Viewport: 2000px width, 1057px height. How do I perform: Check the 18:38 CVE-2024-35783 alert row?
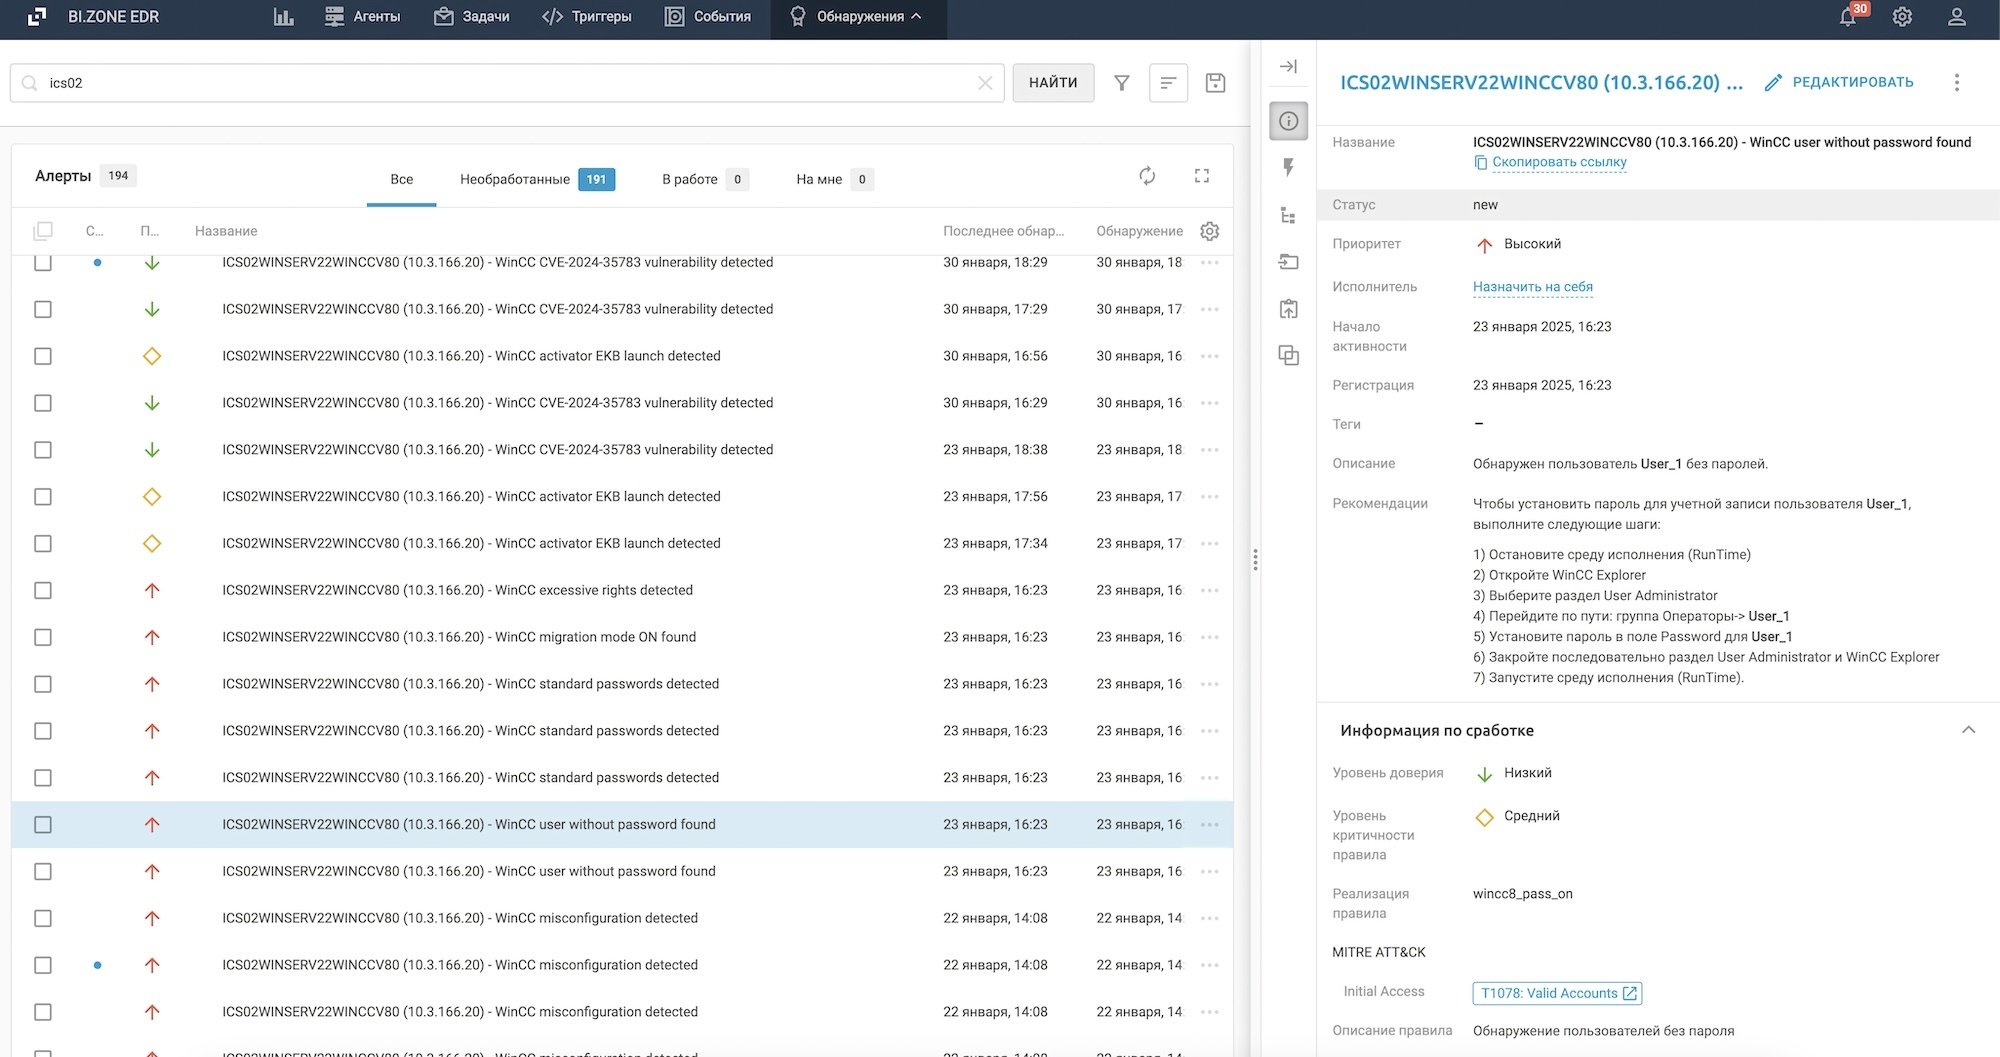coord(43,450)
